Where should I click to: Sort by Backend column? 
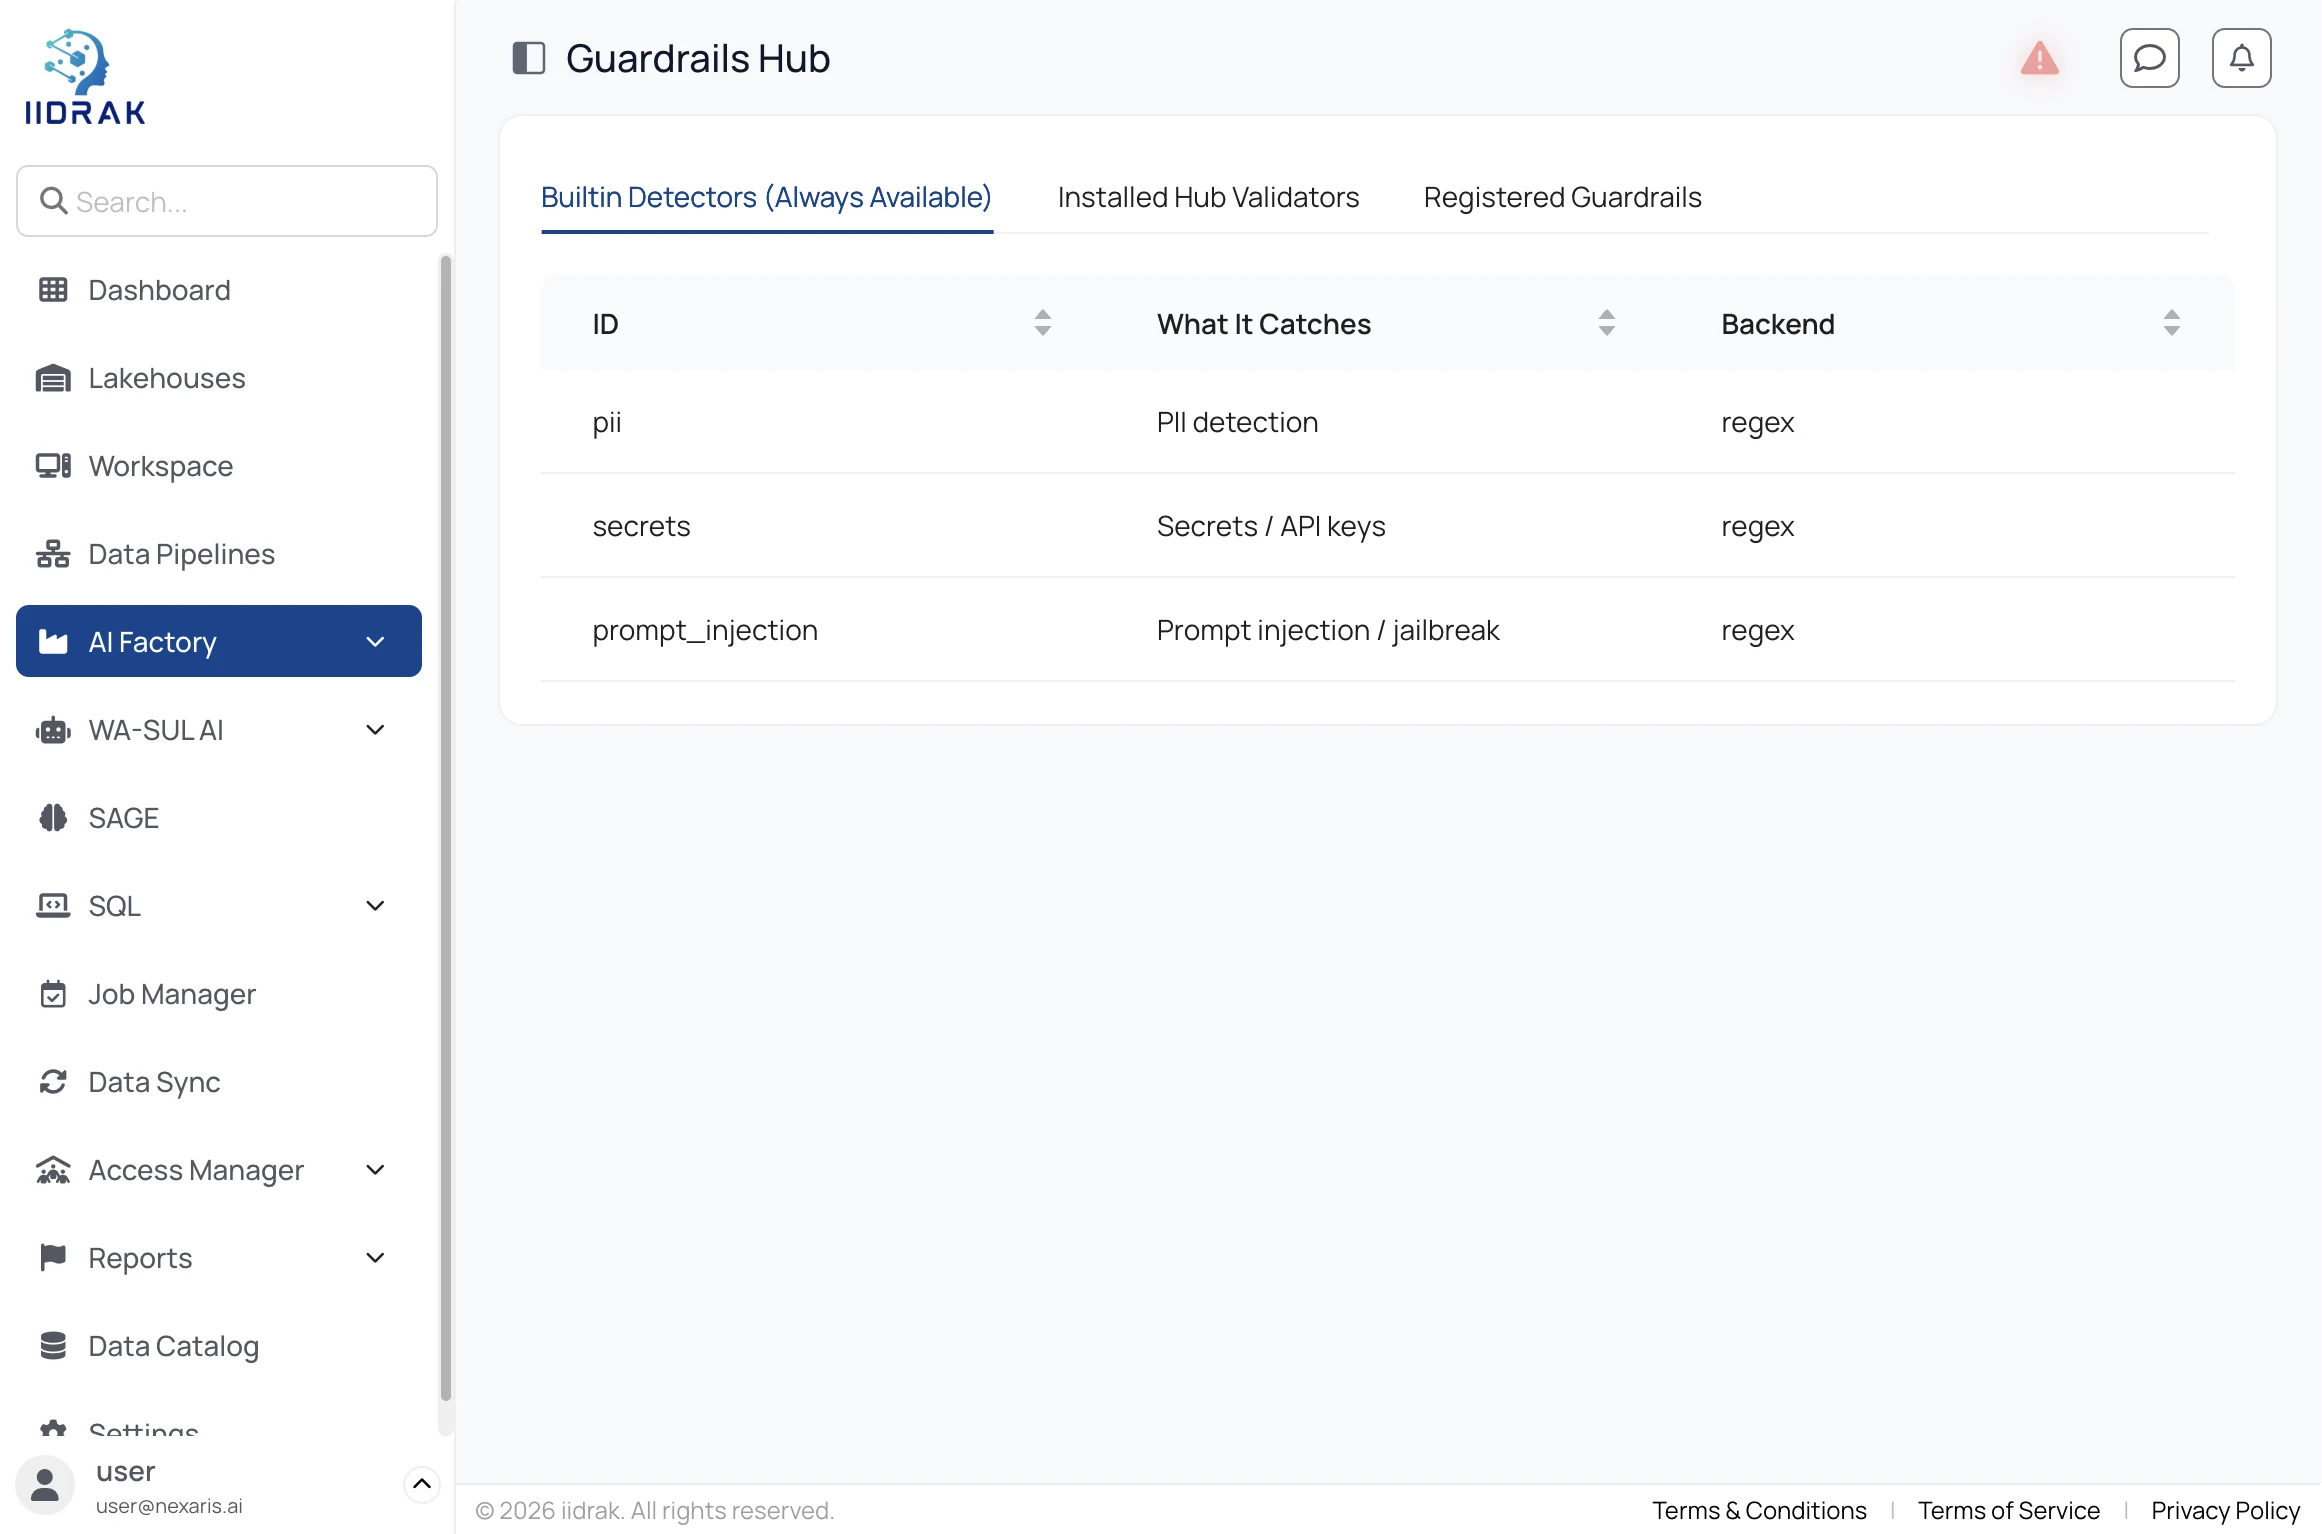pos(2171,323)
